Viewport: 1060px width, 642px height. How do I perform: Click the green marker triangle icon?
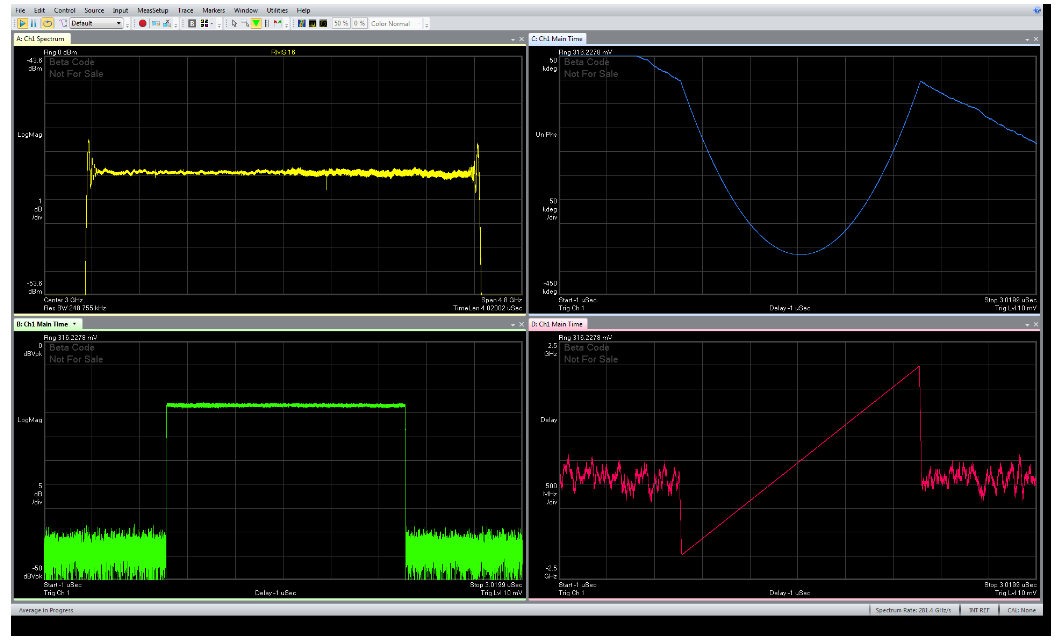pyautogui.click(x=256, y=23)
